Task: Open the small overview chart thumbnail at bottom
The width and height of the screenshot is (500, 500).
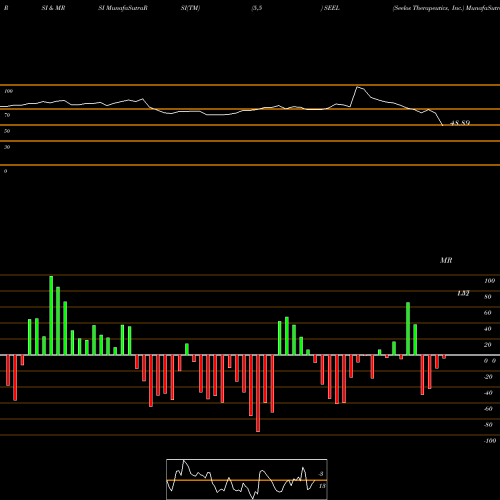Action: coord(247,479)
